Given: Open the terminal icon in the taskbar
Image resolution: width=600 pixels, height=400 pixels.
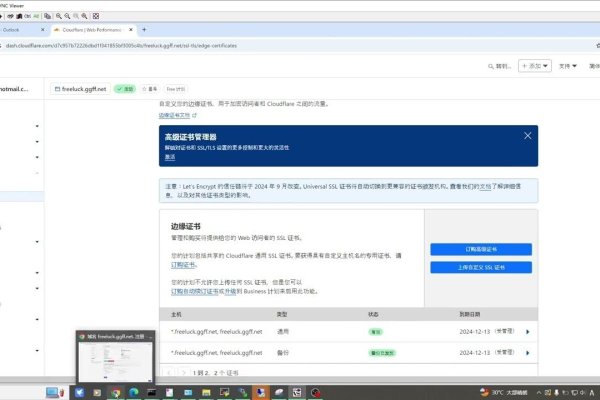Looking at the screenshot, I should tap(152, 392).
